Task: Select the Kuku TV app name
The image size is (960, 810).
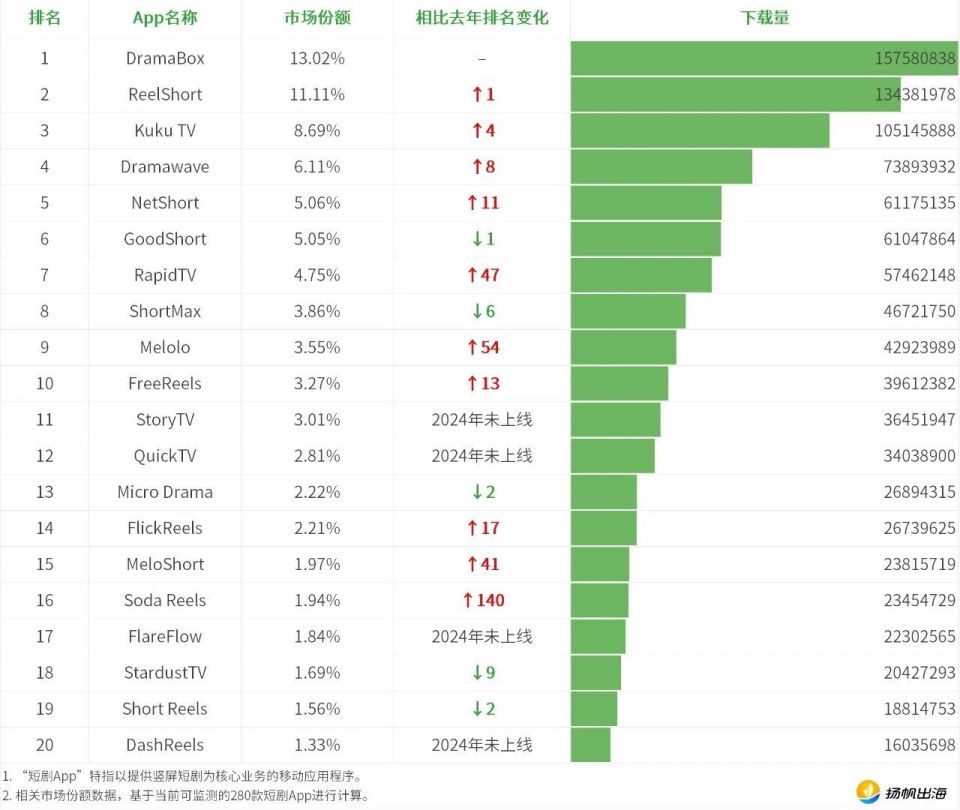Action: [x=165, y=131]
